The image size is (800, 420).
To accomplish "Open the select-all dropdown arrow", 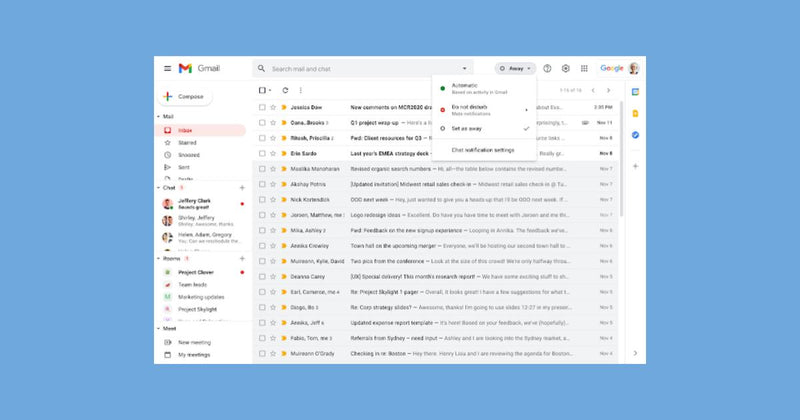I will pos(270,90).
